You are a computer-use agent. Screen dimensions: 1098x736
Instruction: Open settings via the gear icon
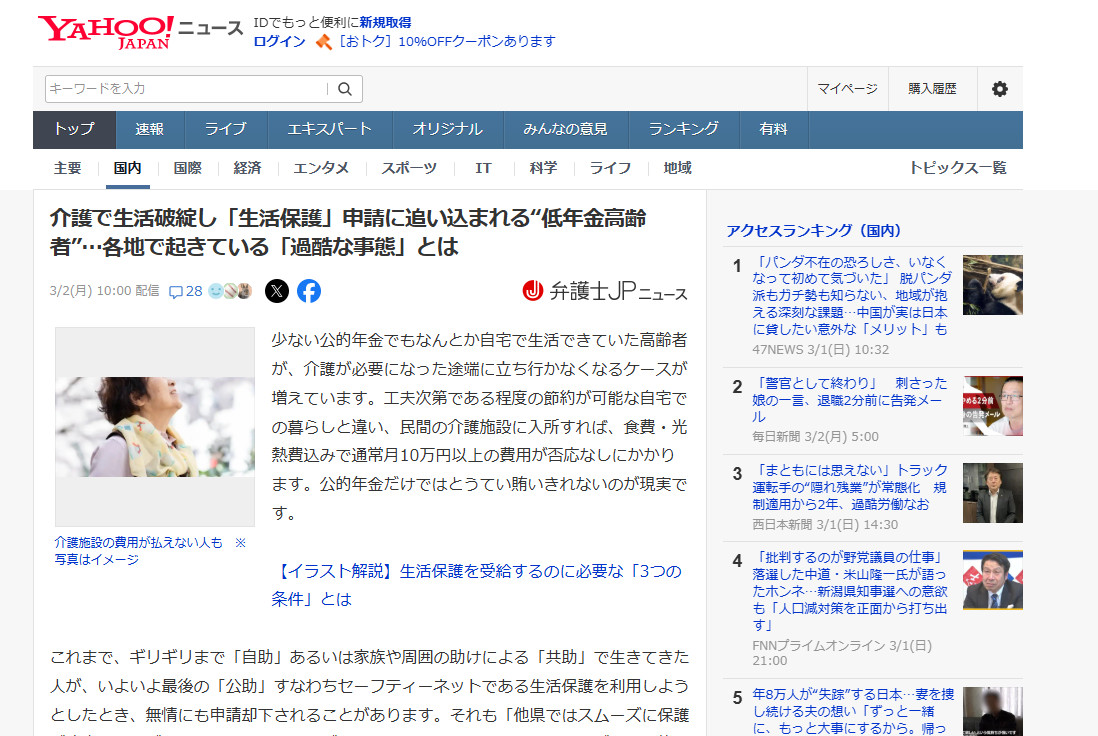pyautogui.click(x=999, y=89)
